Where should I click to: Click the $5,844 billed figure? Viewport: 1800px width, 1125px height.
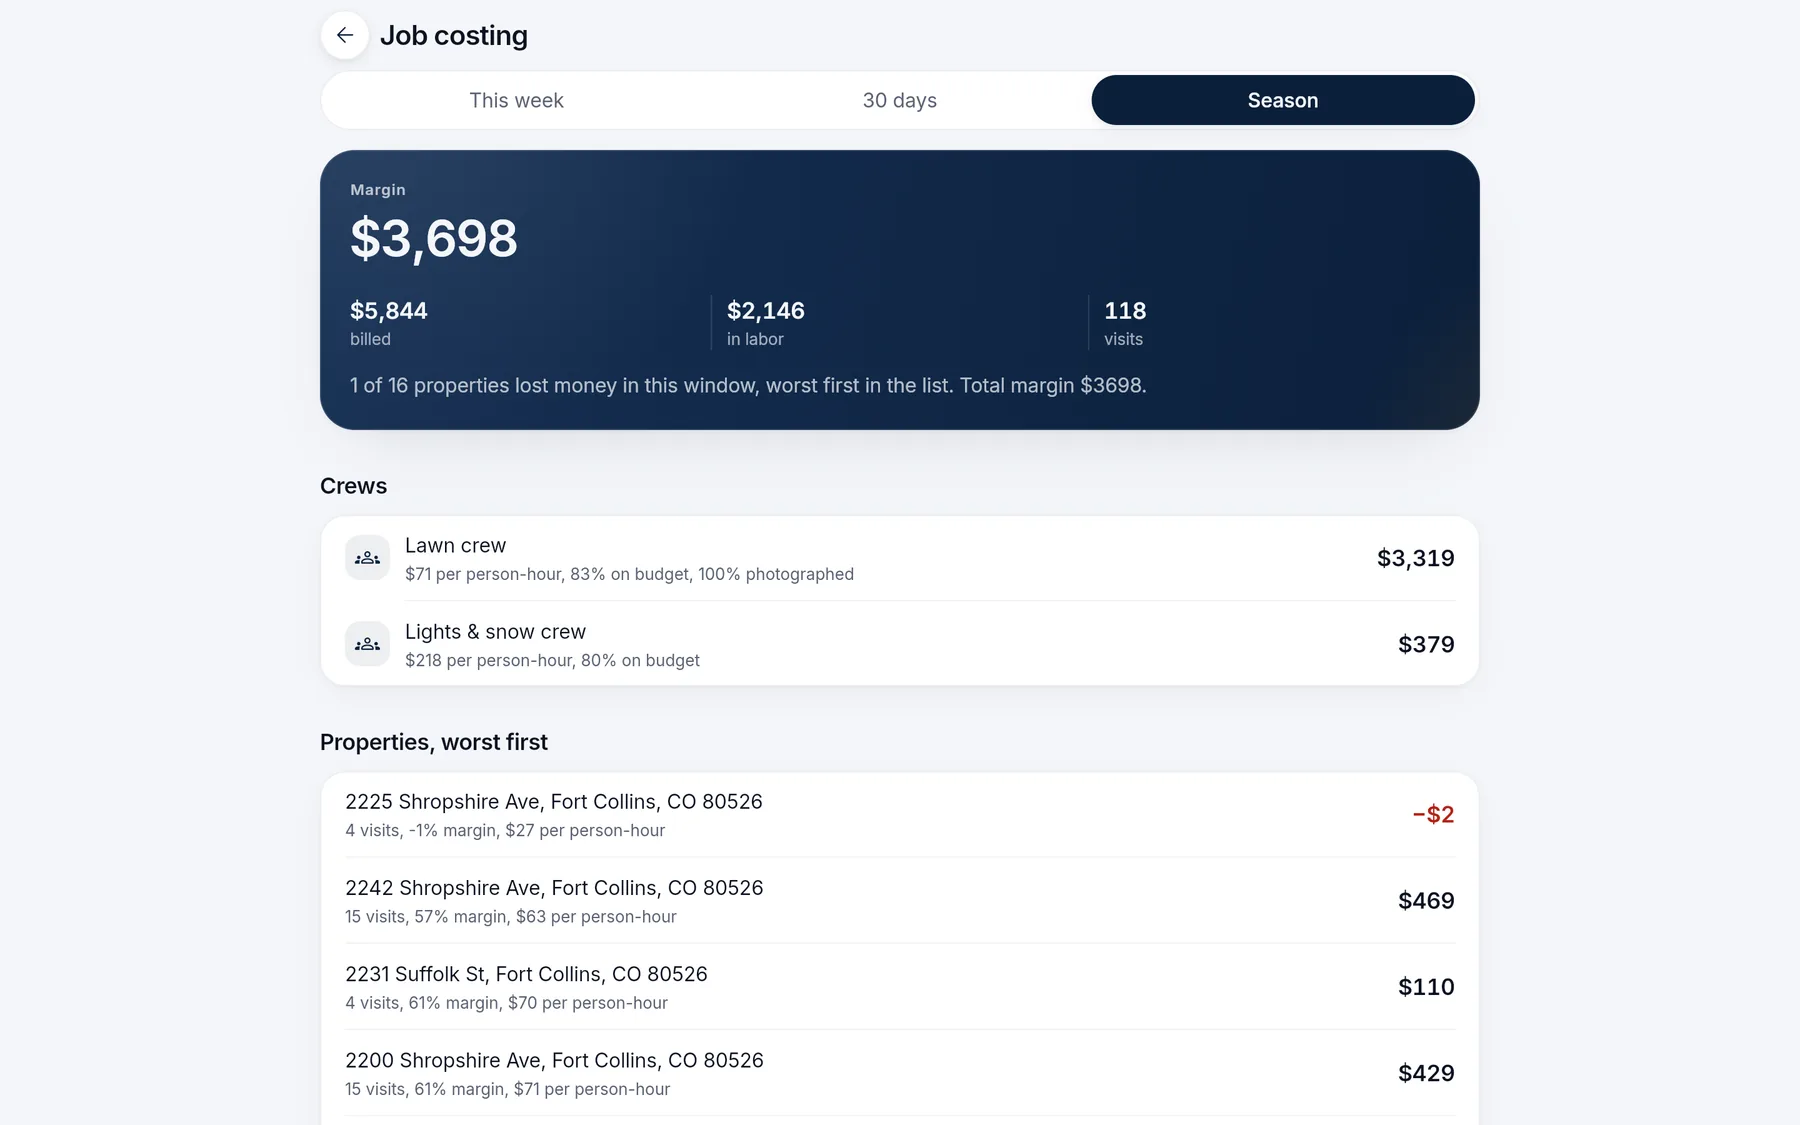[389, 311]
